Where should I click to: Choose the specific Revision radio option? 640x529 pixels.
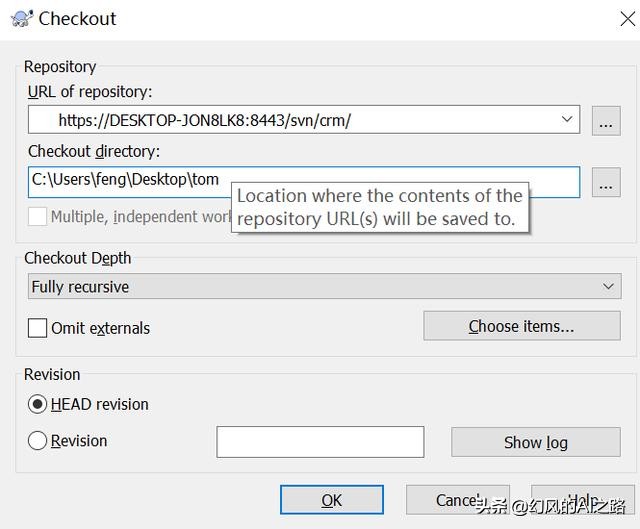38,441
